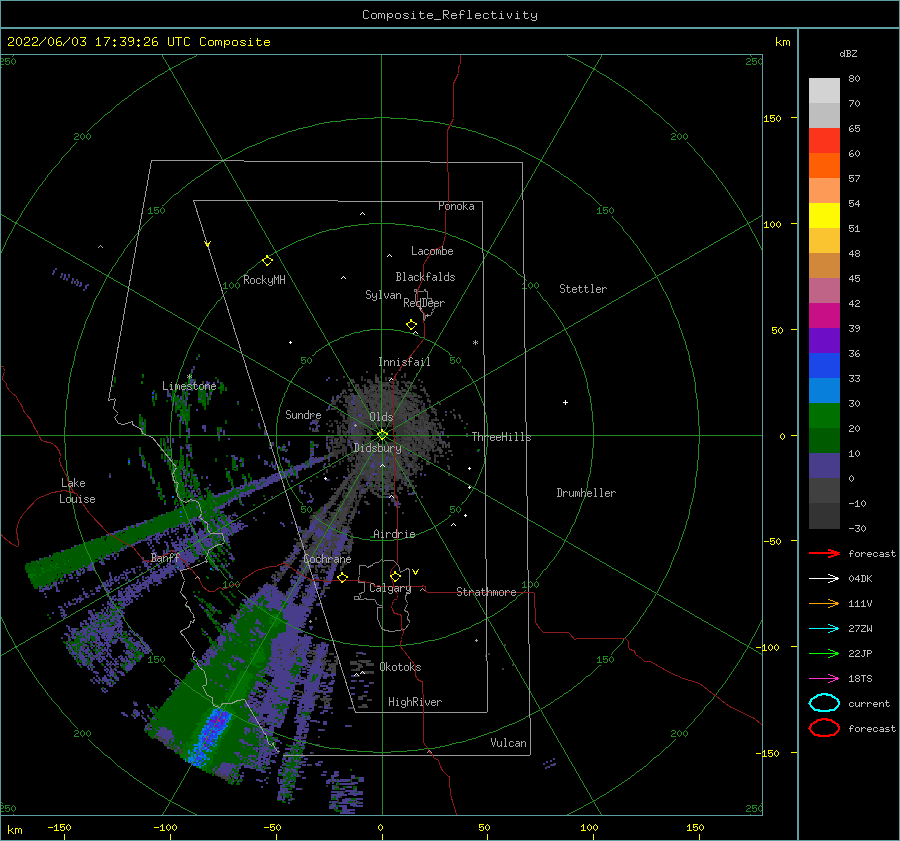Viewport: 900px width, 841px height.
Task: Click the Airdrie city label
Action: pyautogui.click(x=394, y=534)
